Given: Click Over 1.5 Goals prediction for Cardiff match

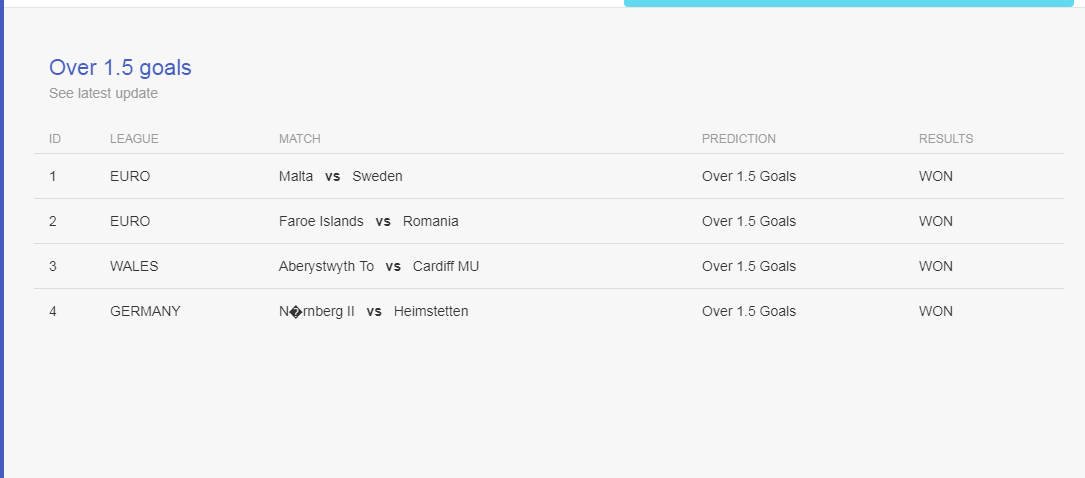Looking at the screenshot, I should tap(749, 266).
